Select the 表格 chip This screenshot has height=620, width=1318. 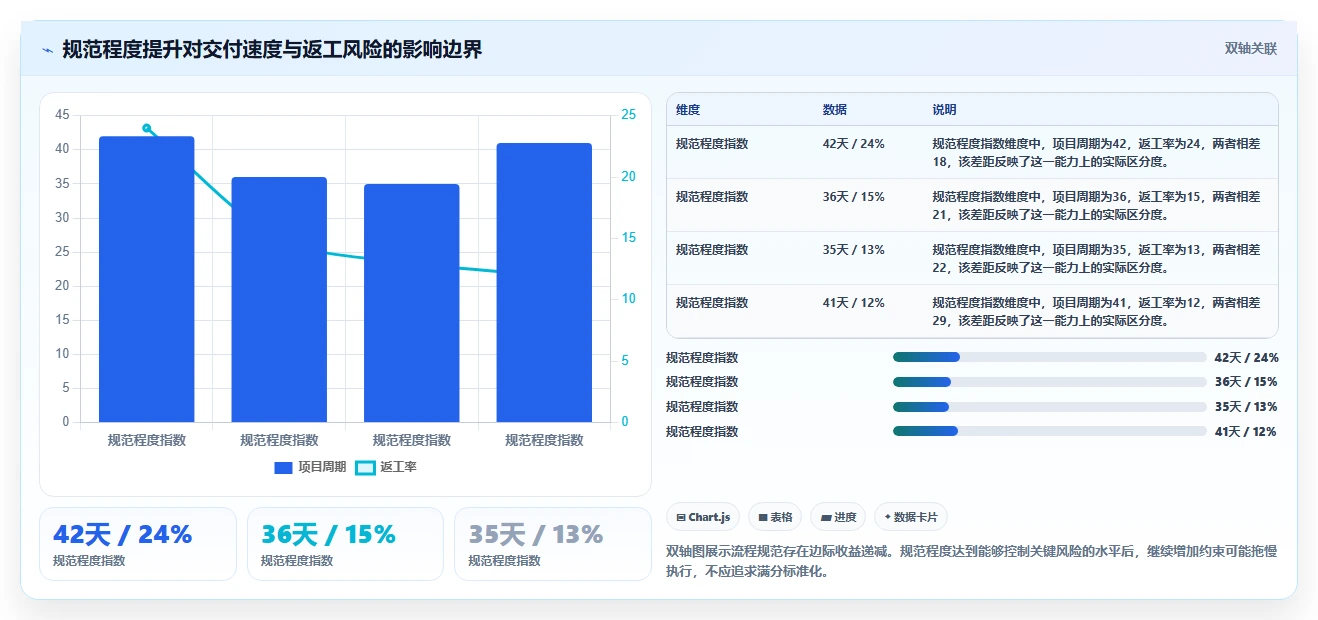click(x=774, y=517)
